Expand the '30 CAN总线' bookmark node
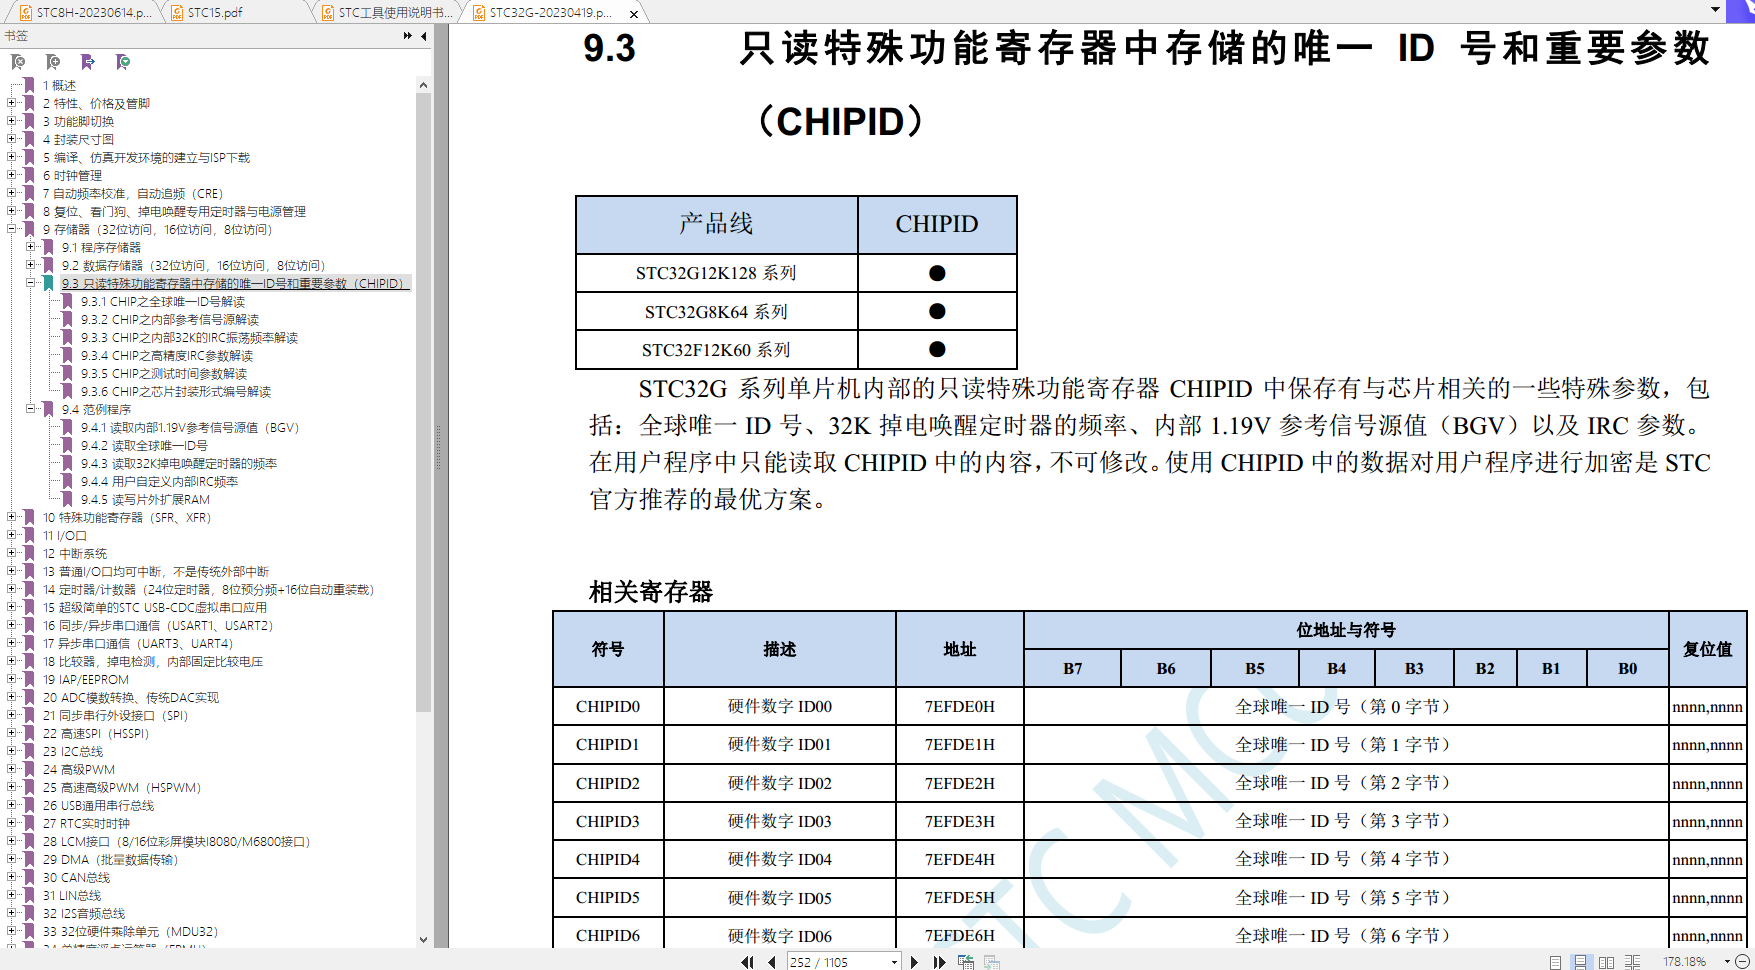Image resolution: width=1755 pixels, height=970 pixels. click(x=12, y=877)
